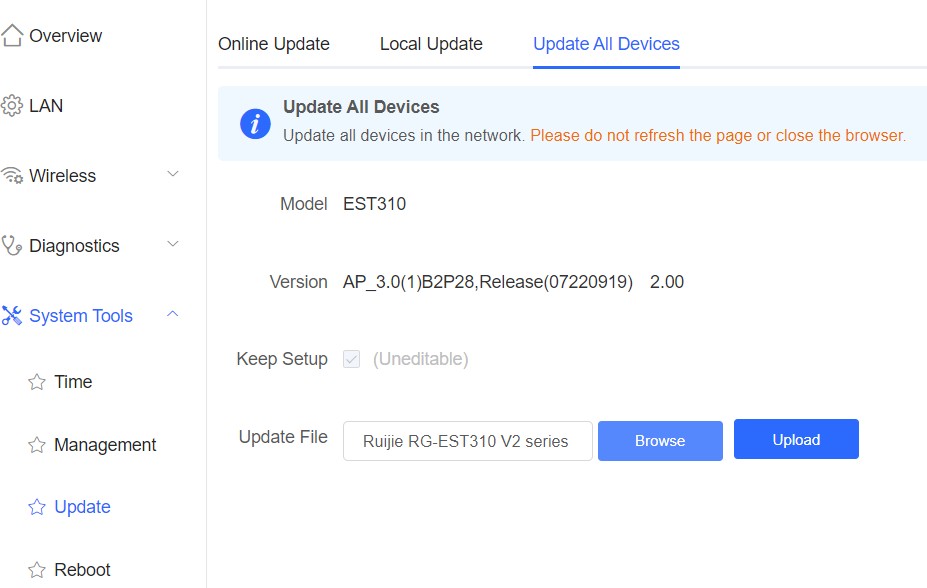
Task: Click the Wireless wifi icon
Action: [12, 176]
